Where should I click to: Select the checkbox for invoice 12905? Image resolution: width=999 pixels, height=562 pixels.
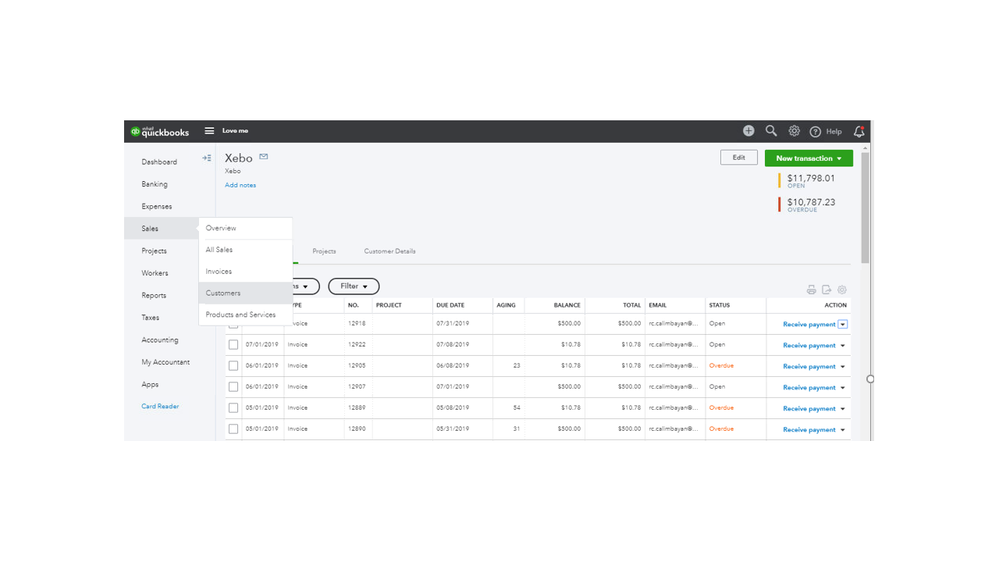pos(233,366)
